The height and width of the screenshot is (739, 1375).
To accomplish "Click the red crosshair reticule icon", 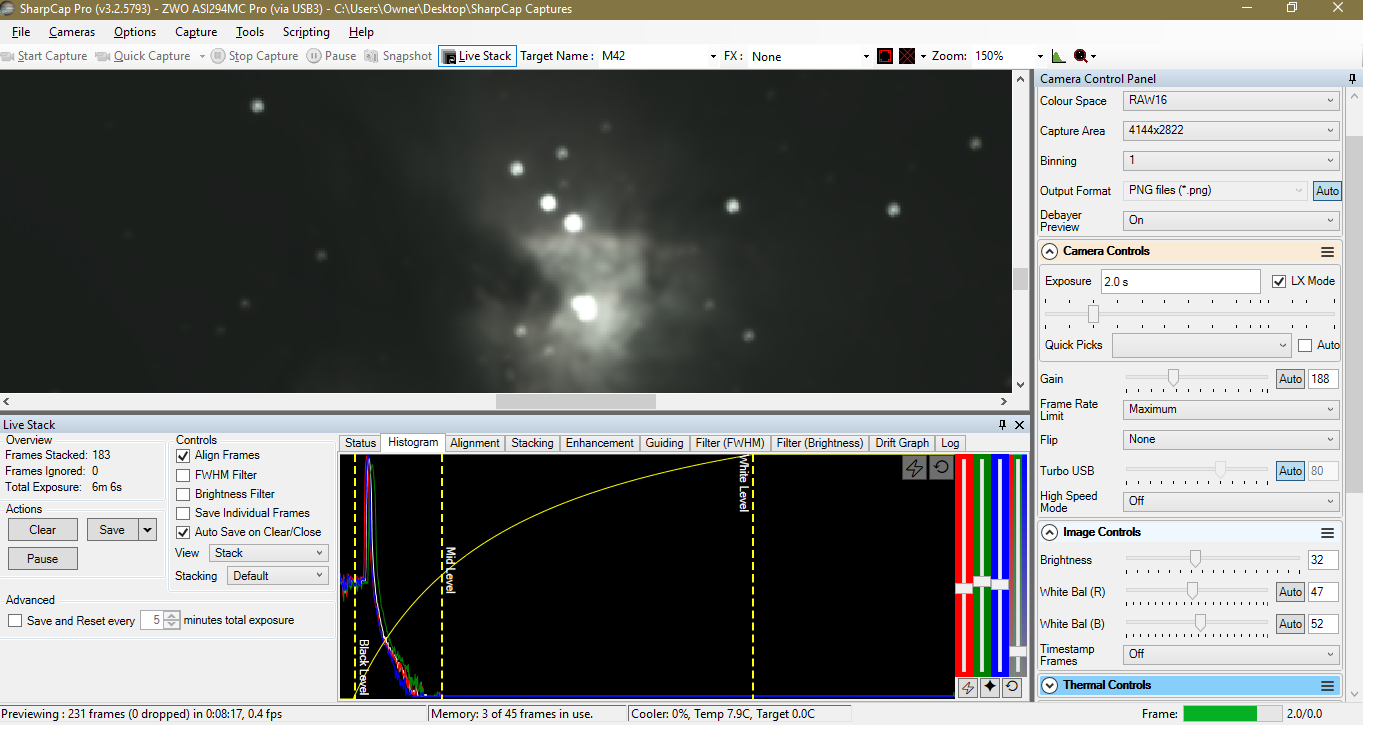I will pyautogui.click(x=907, y=56).
